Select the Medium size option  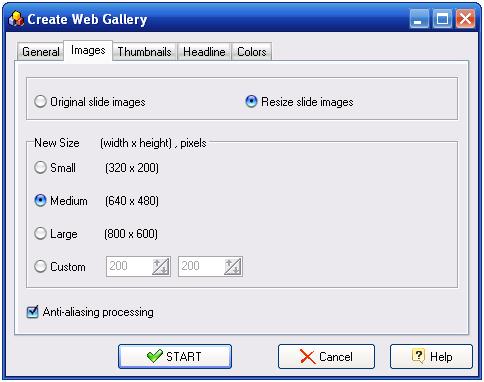click(x=61, y=201)
